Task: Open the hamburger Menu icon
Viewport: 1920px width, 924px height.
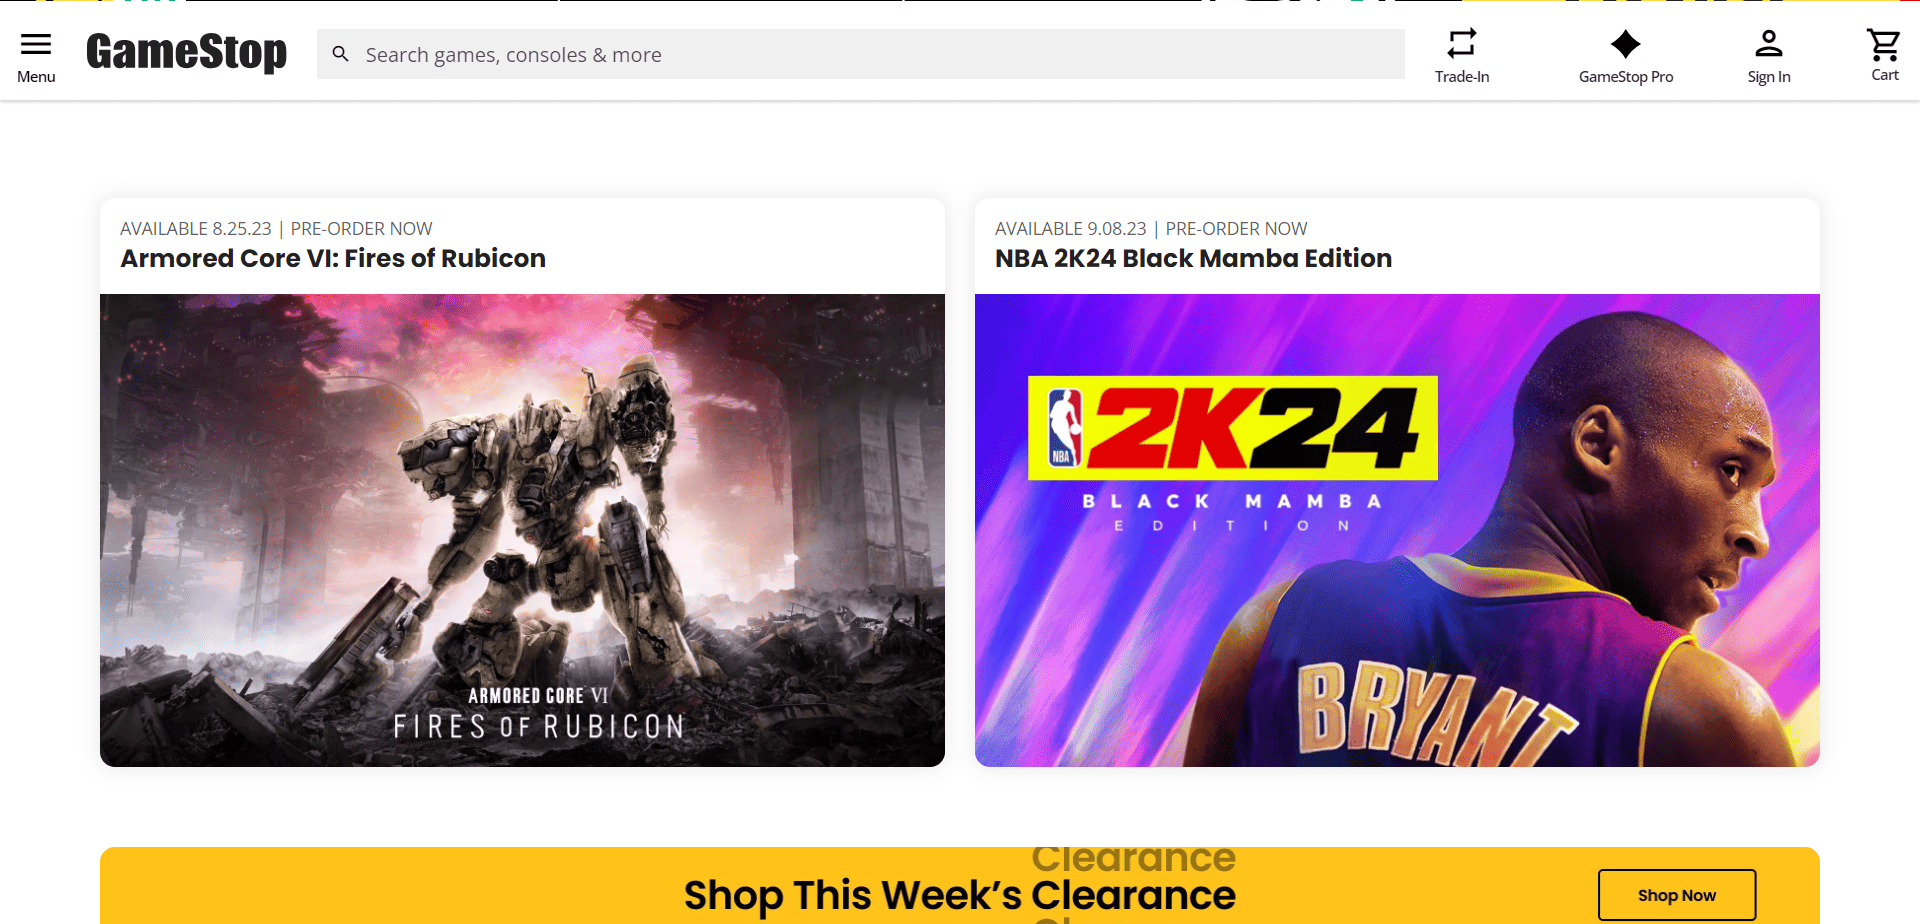Action: point(36,44)
